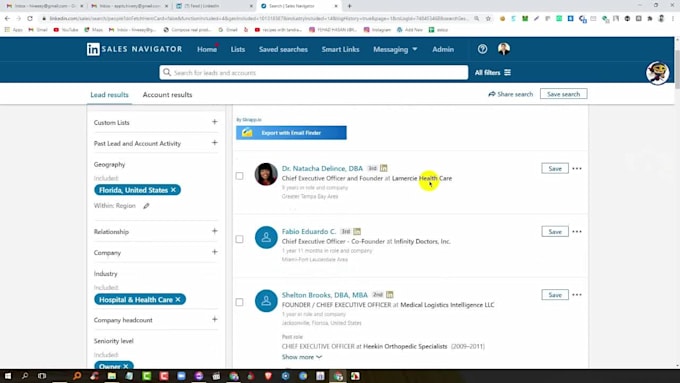Save lead Dr. Natacha Delince
This screenshot has width=680, height=383.
555,168
